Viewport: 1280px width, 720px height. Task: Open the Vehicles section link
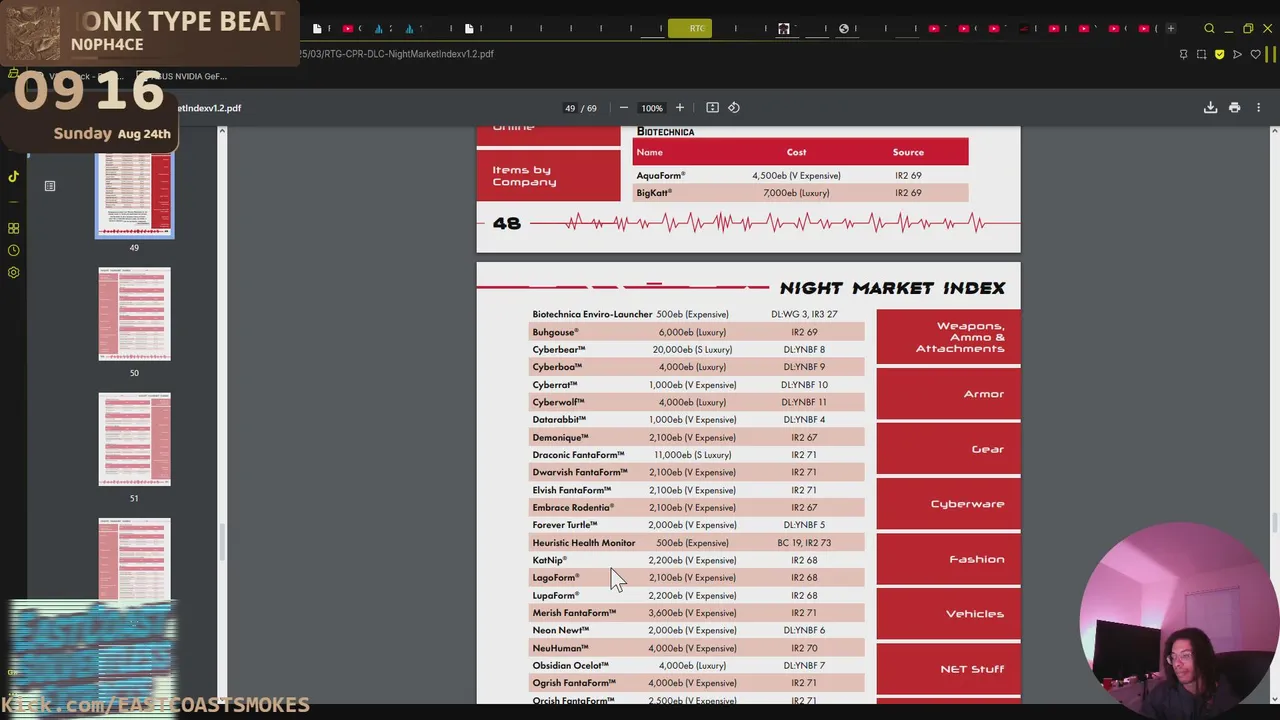click(948, 614)
